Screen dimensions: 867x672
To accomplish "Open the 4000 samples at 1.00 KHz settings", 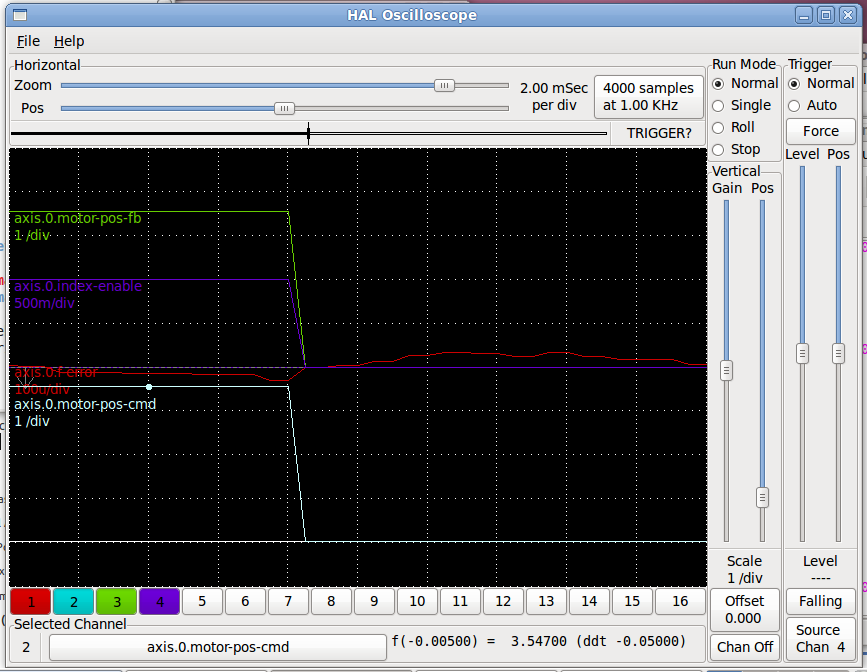I will tap(648, 97).
